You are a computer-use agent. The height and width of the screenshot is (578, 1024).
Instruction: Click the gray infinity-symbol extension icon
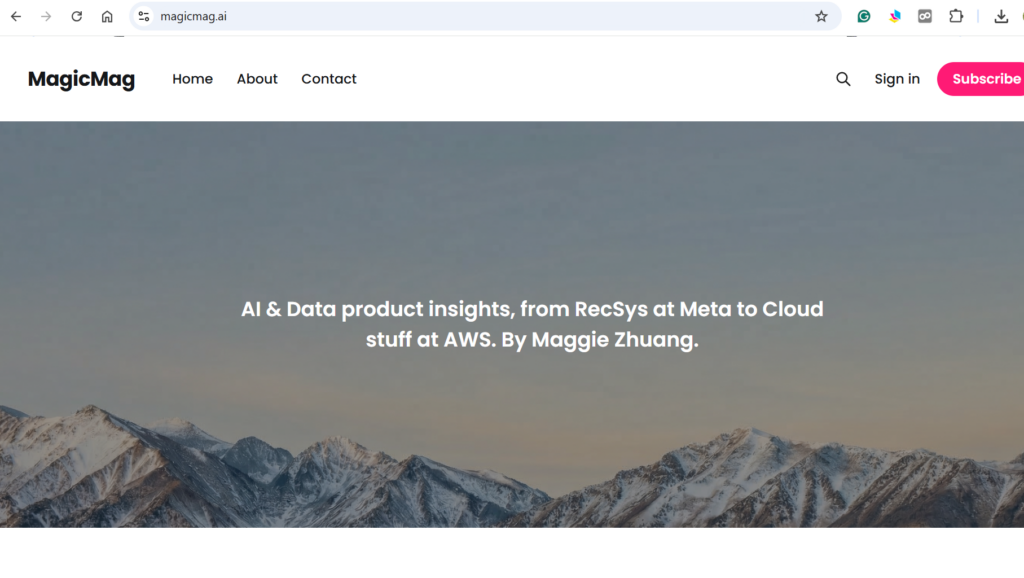click(925, 16)
